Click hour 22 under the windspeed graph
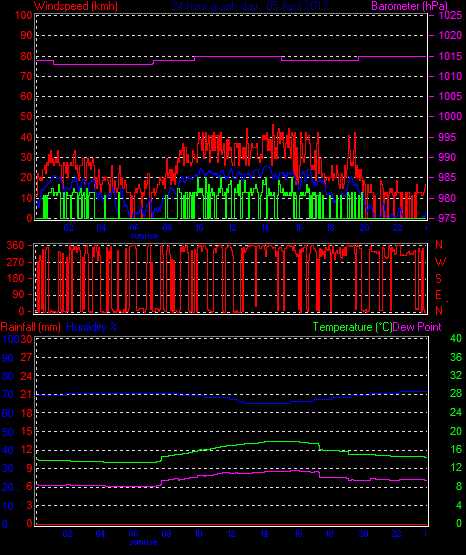Screen dimensions: 466x555 (x=397, y=228)
